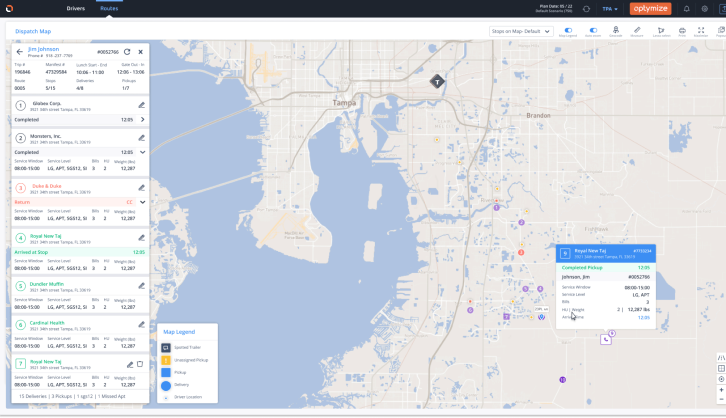Click the blue Pickup legend square
This screenshot has width=726, height=418.
166,372
